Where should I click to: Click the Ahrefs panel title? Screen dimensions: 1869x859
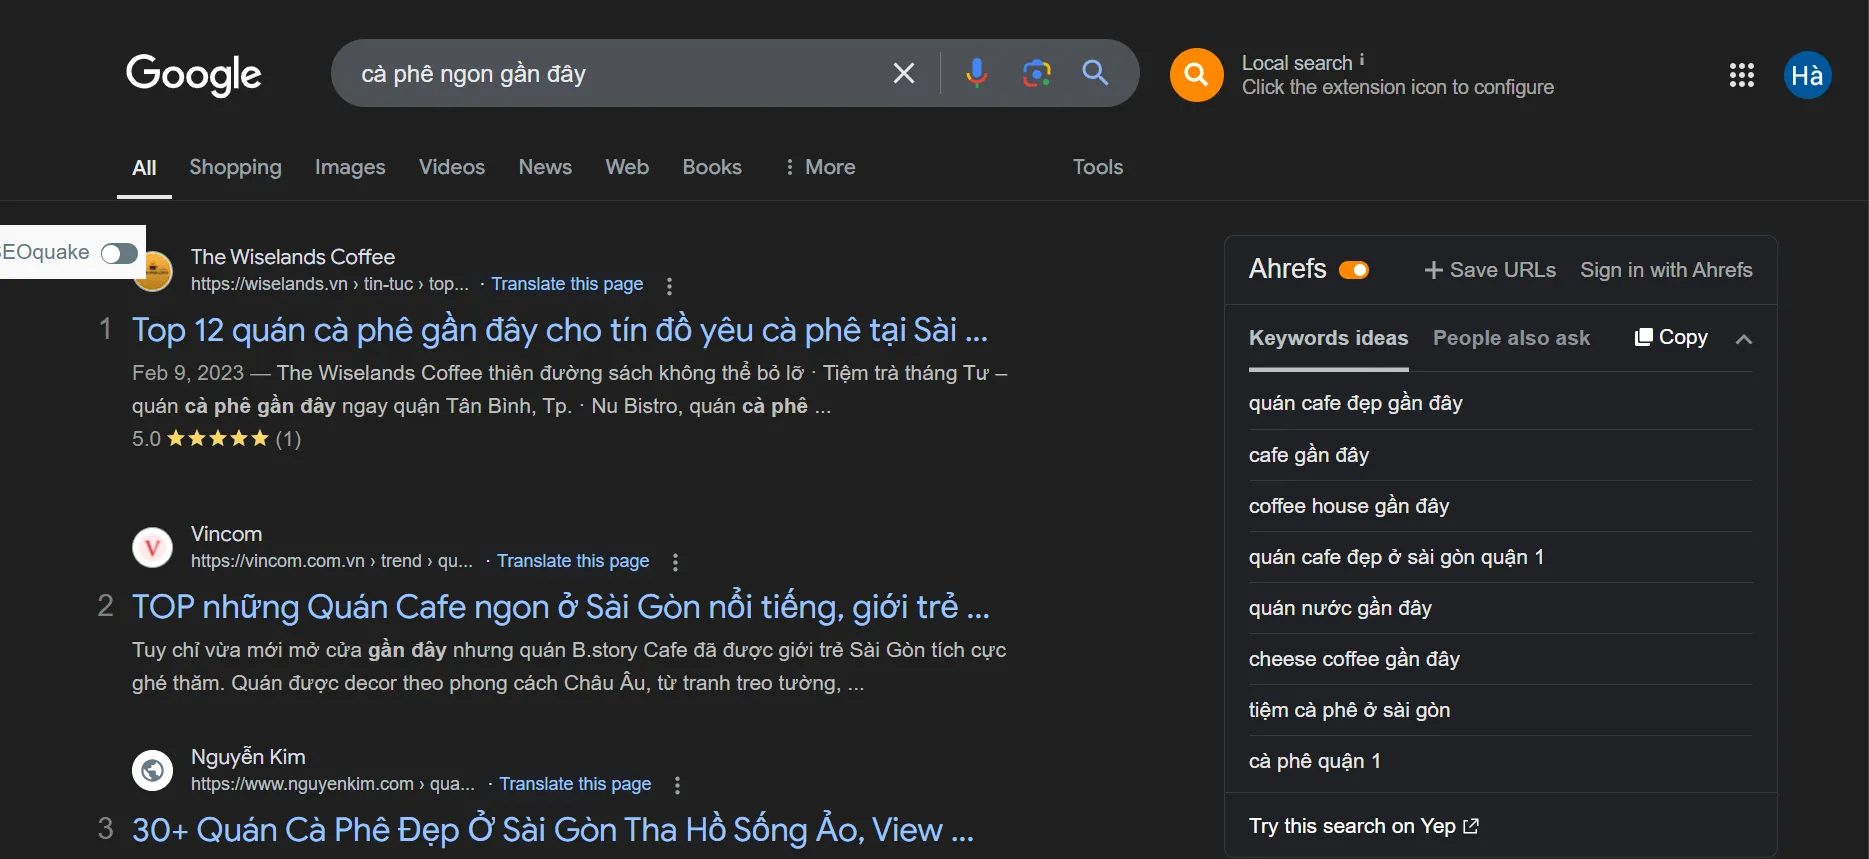click(x=1287, y=269)
